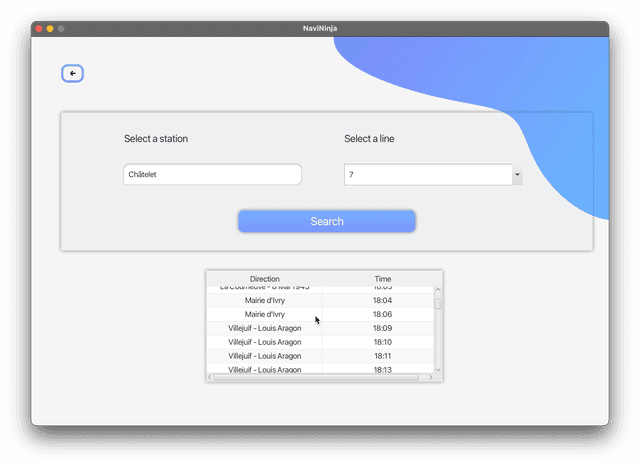Image resolution: width=640 pixels, height=467 pixels.
Task: Click the Search button
Action: tap(327, 221)
